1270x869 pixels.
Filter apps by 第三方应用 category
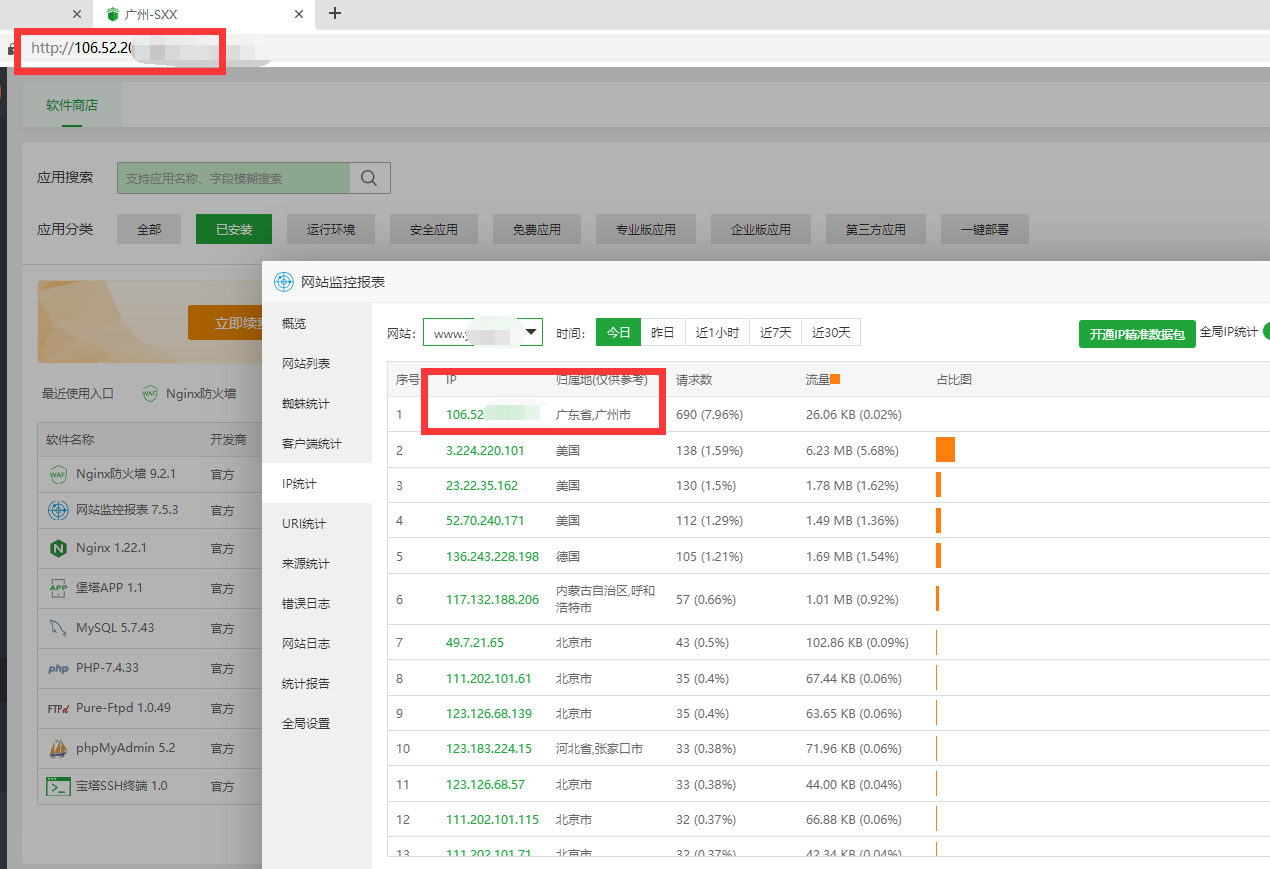[x=876, y=229]
